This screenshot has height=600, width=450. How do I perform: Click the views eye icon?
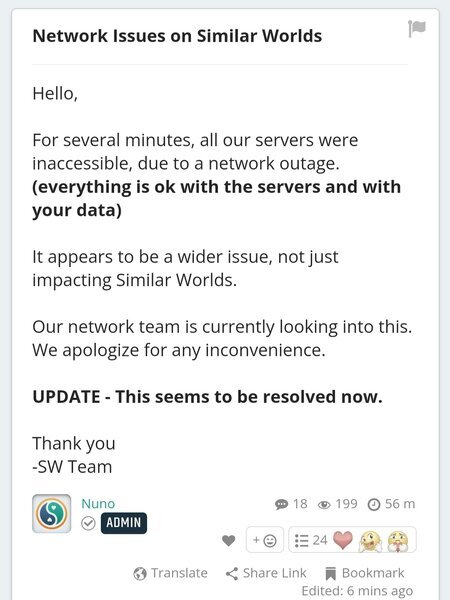324,505
